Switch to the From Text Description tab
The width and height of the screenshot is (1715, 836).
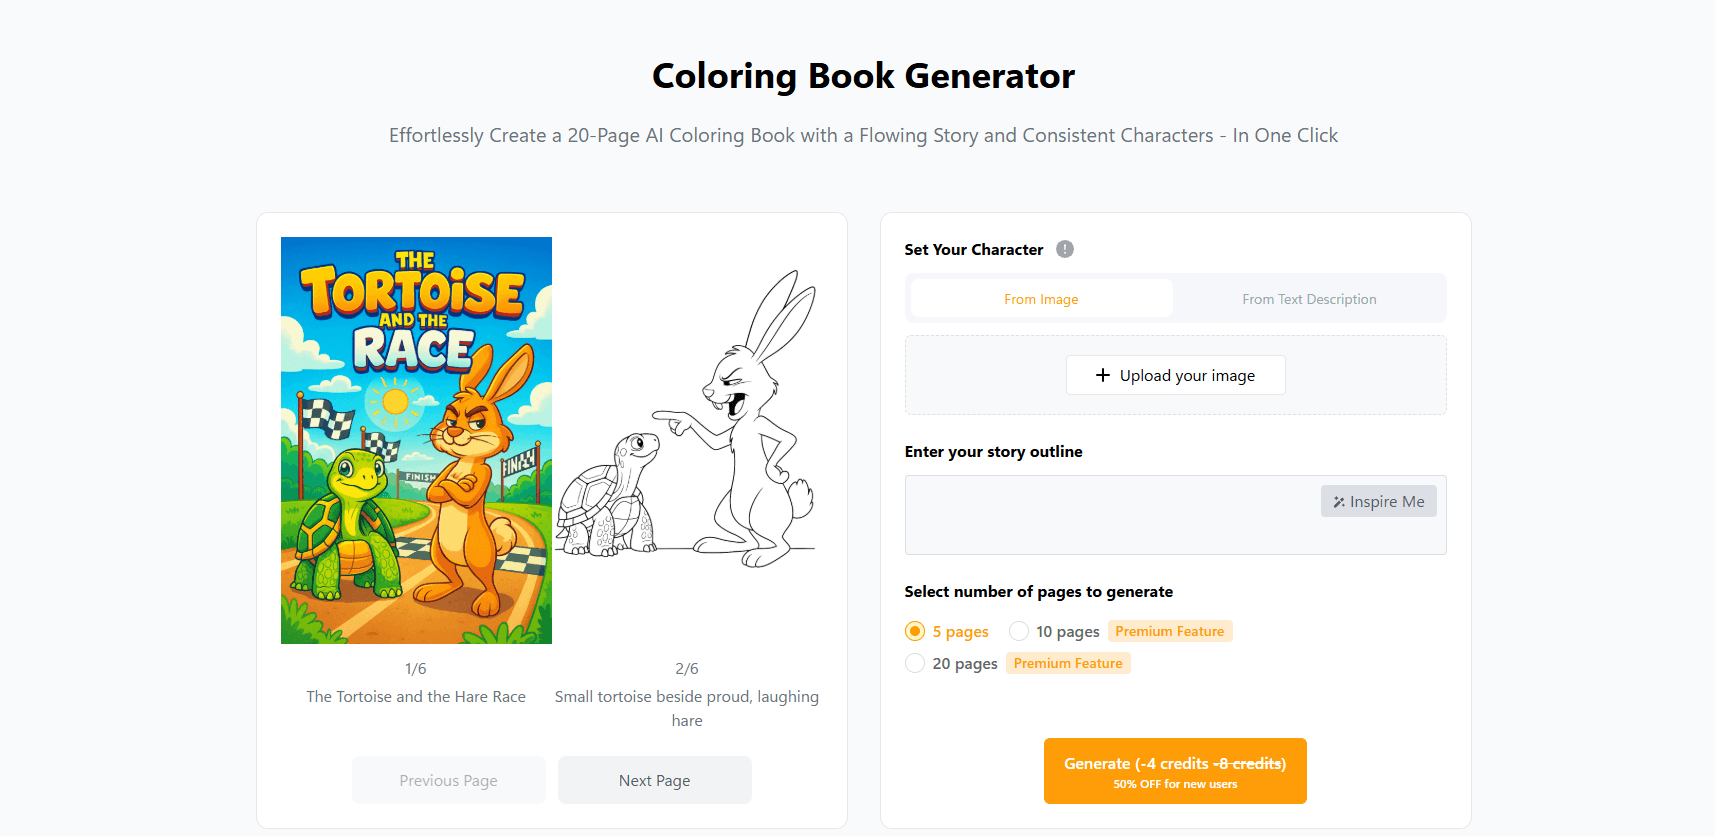(1309, 298)
